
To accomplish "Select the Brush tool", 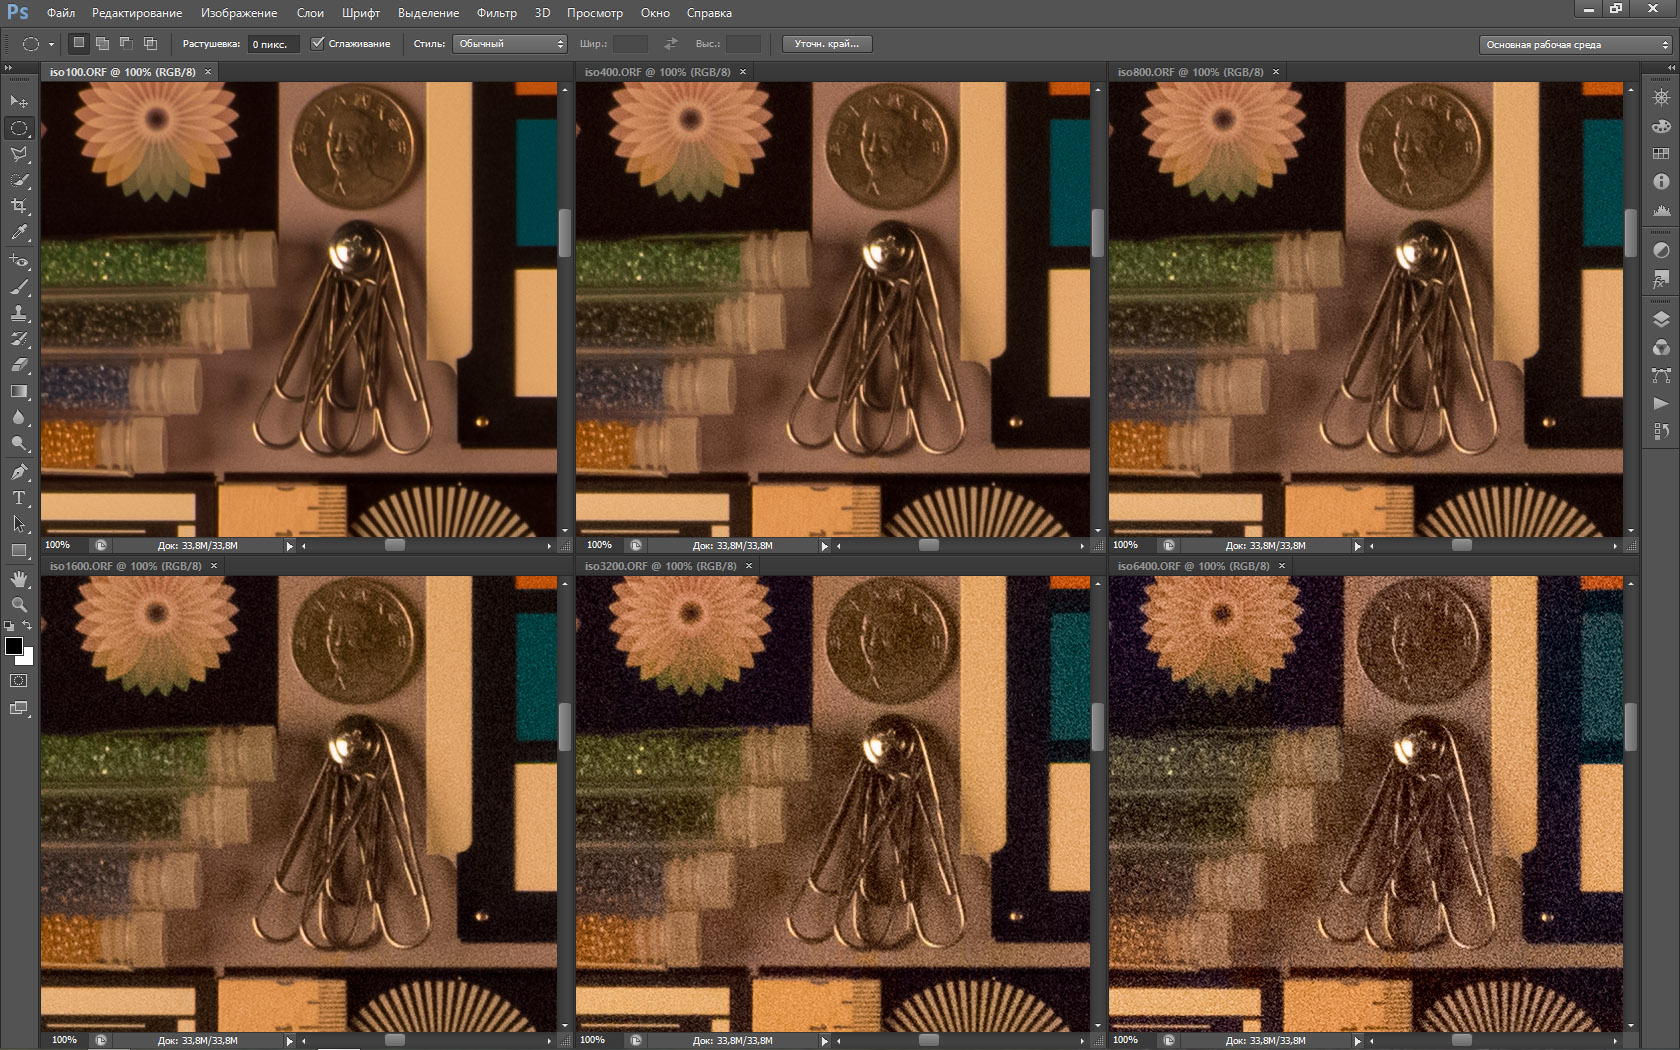I will 19,287.
